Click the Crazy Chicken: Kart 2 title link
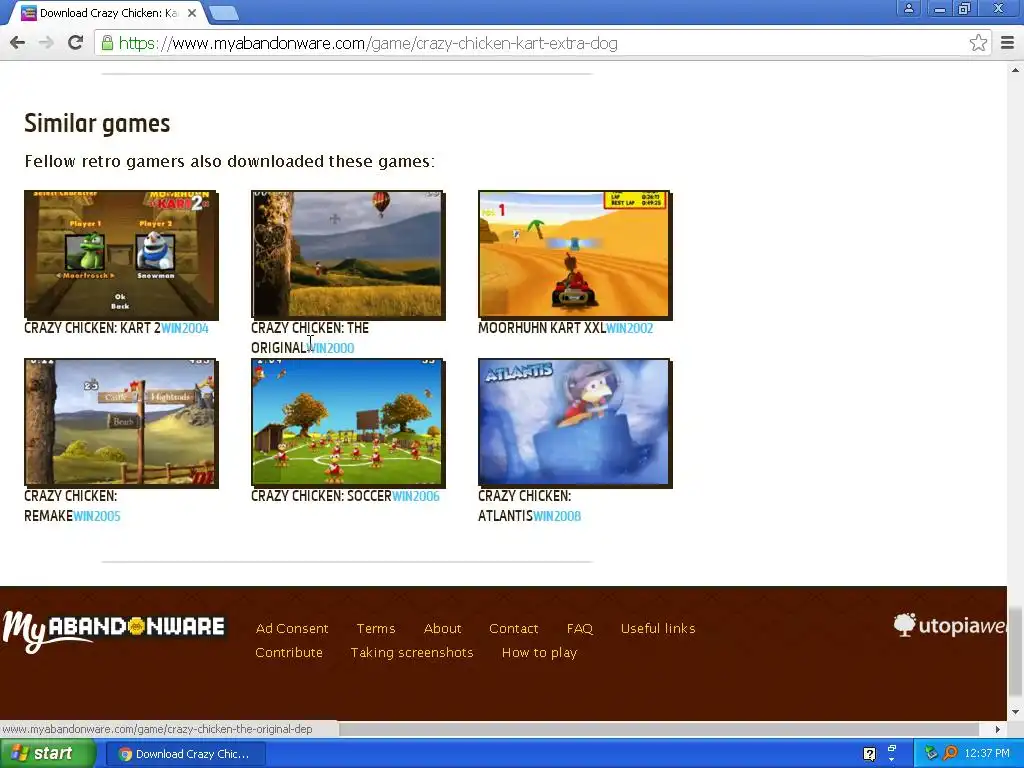Screen dimensions: 1024x768 [92, 328]
